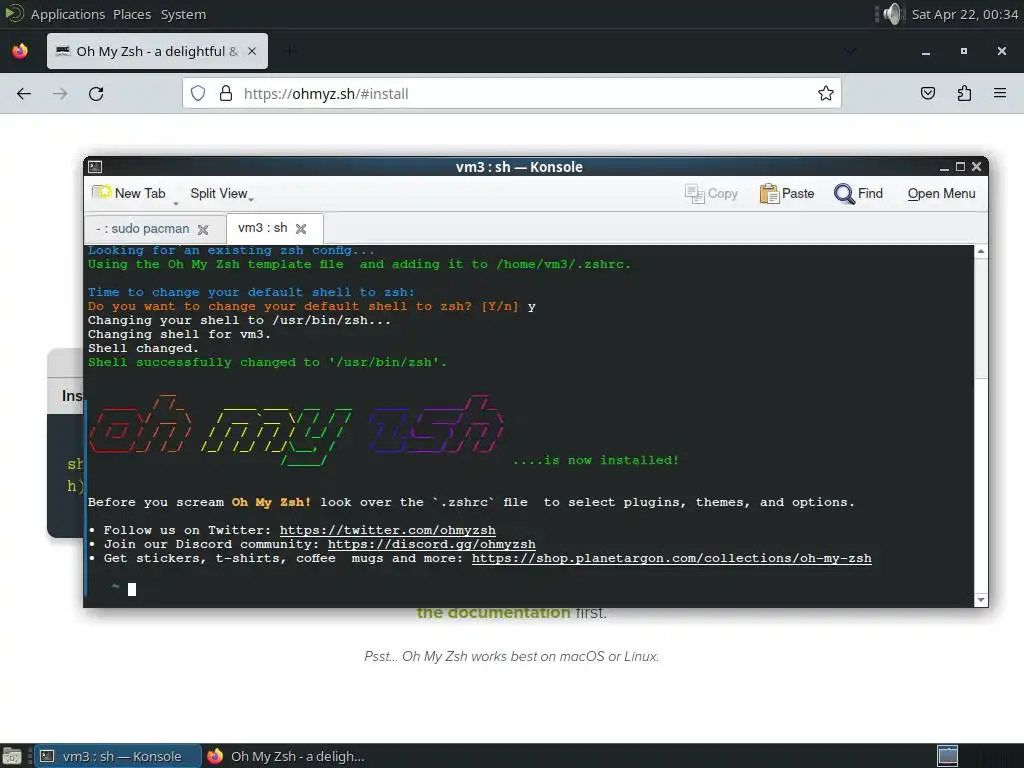Click New Tab in Konsole toolbar

(129, 193)
